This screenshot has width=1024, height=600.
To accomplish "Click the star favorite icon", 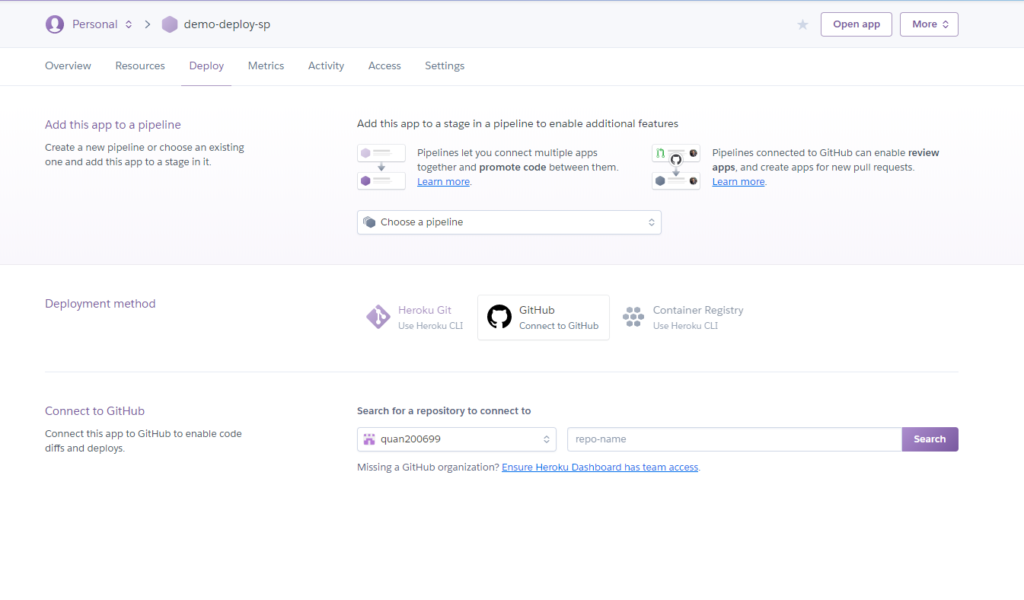I will click(802, 24).
